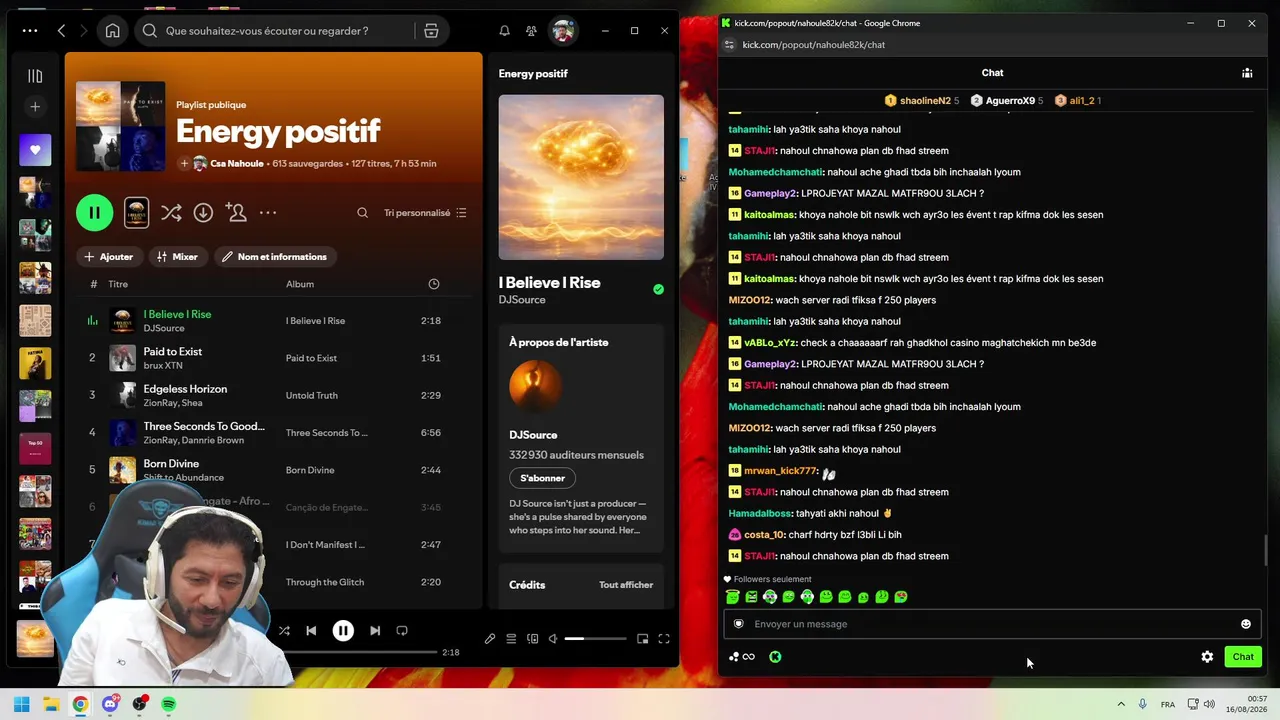Seek on the track progress bar
Screen dimensions: 1280x720
360,652
